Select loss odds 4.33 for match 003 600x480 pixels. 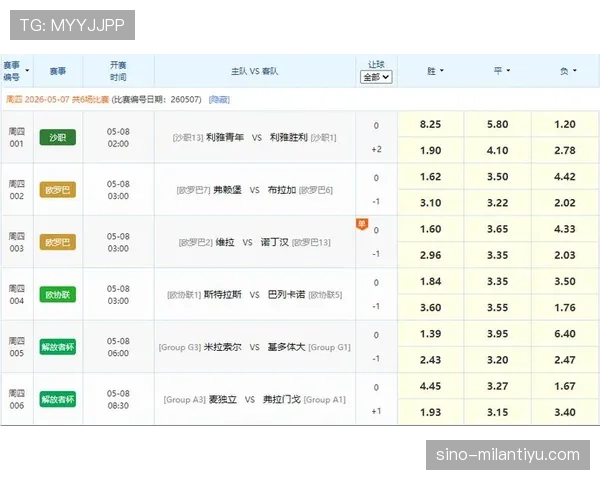565,229
